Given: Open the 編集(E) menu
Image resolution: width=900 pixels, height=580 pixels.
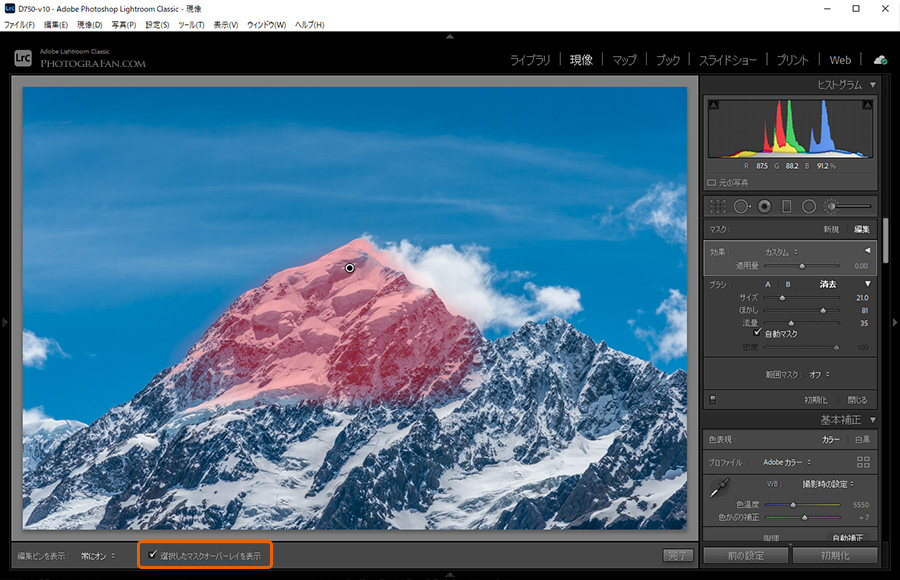Looking at the screenshot, I should [x=56, y=25].
